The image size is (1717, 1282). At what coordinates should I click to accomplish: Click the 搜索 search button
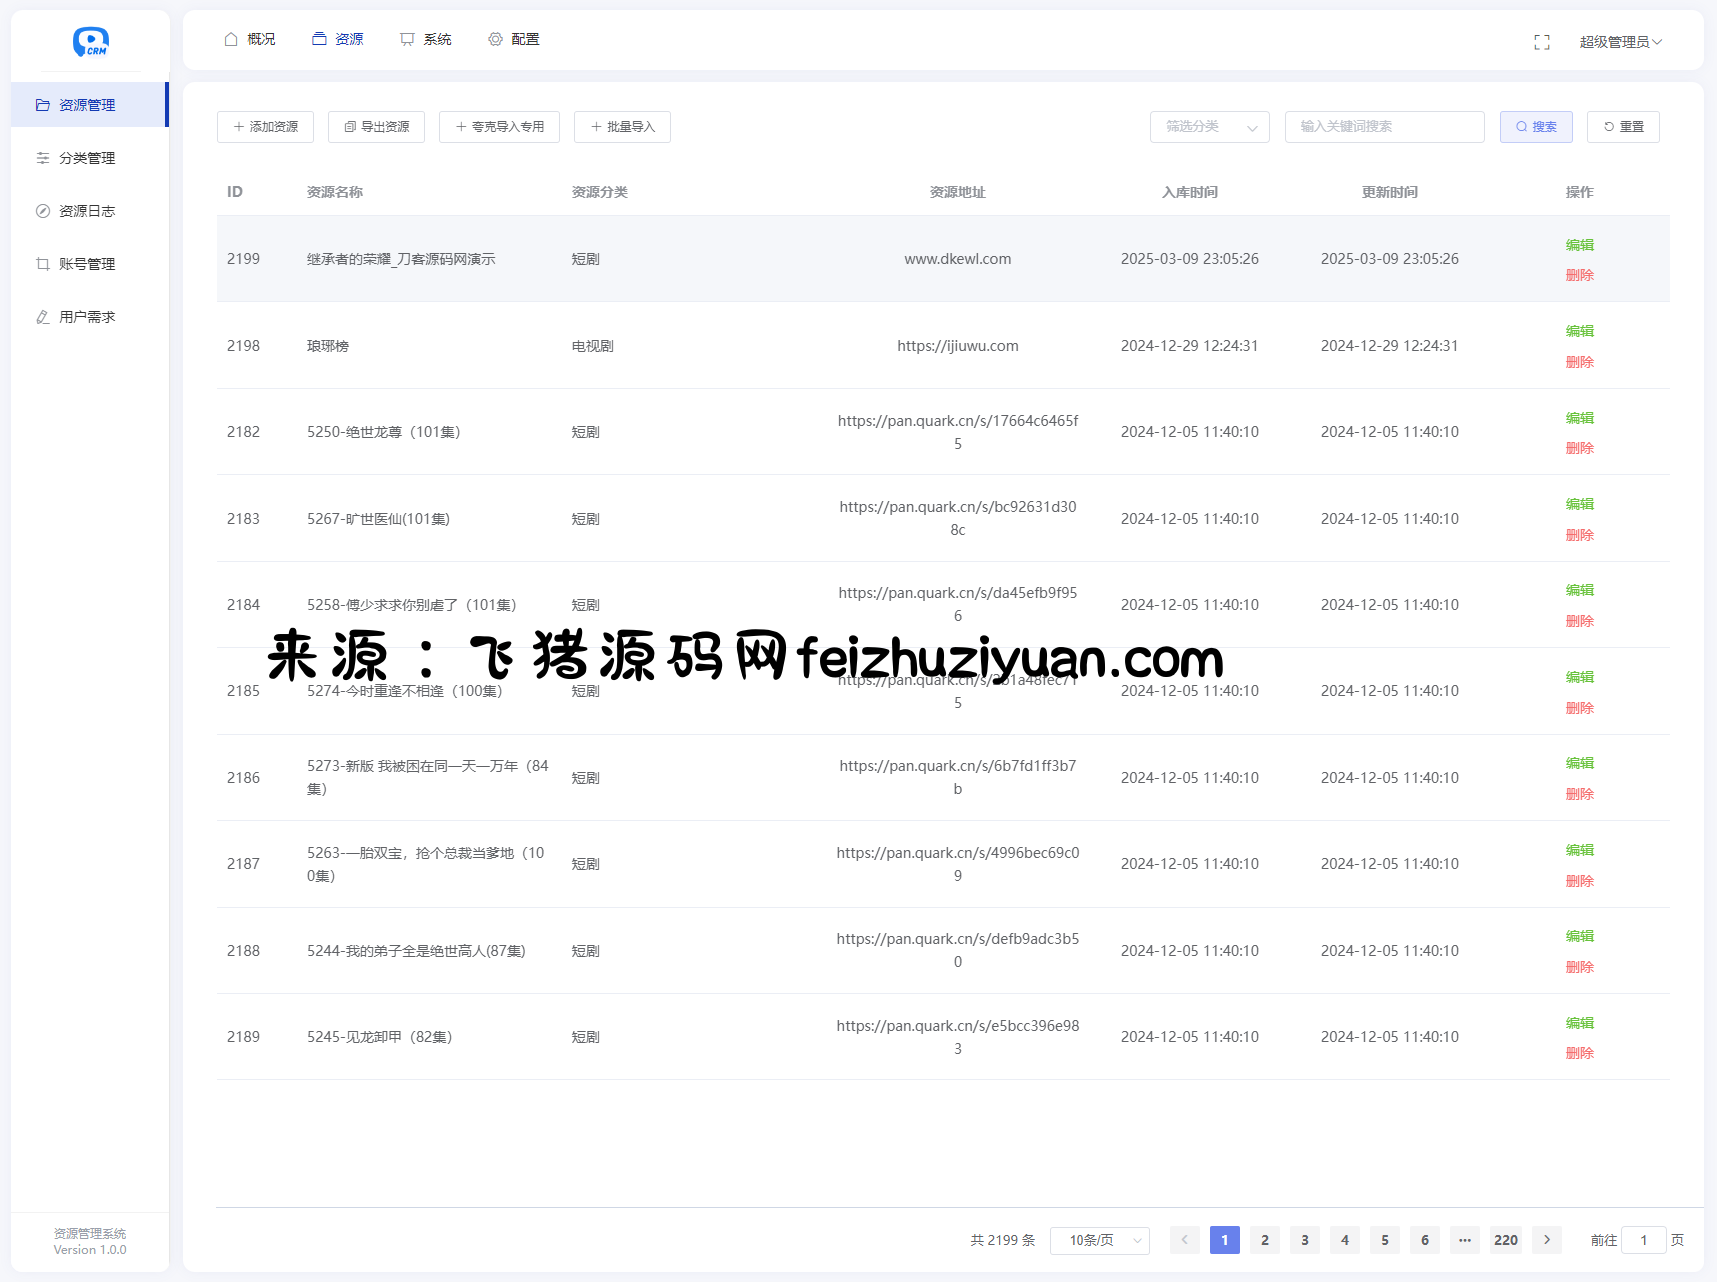pos(1535,127)
